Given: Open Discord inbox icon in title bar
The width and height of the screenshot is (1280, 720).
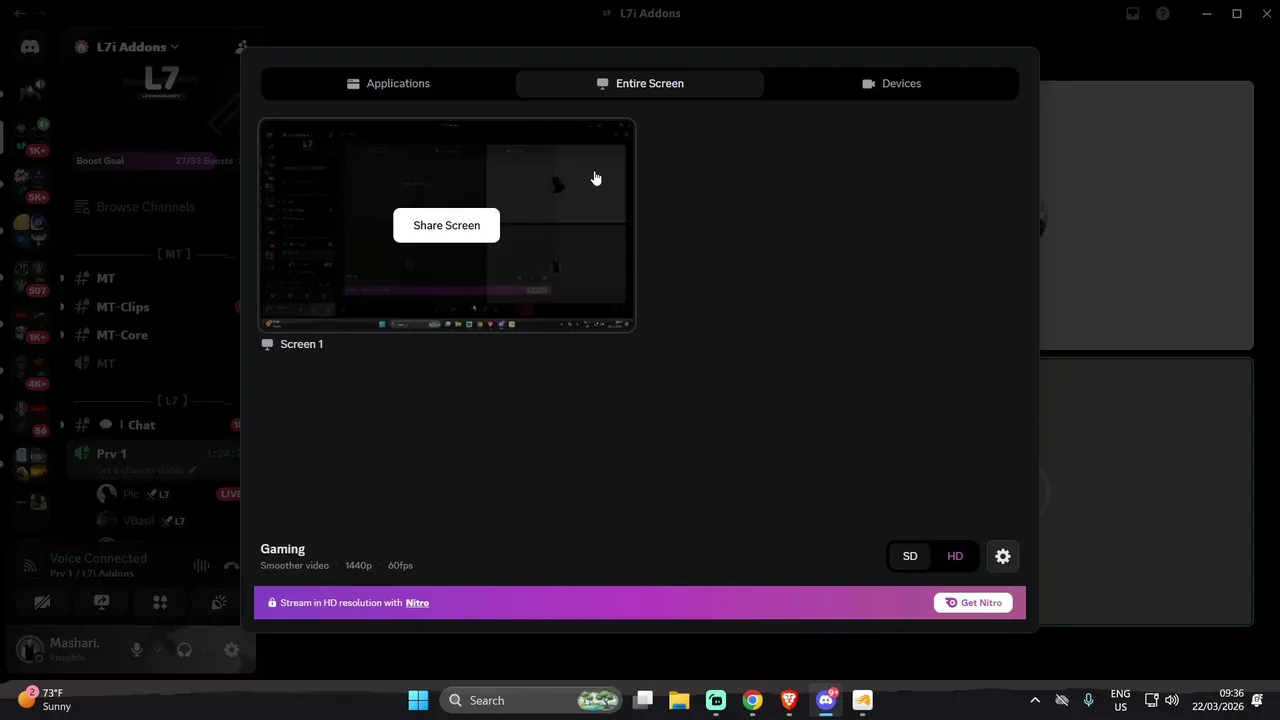Looking at the screenshot, I should (1133, 14).
